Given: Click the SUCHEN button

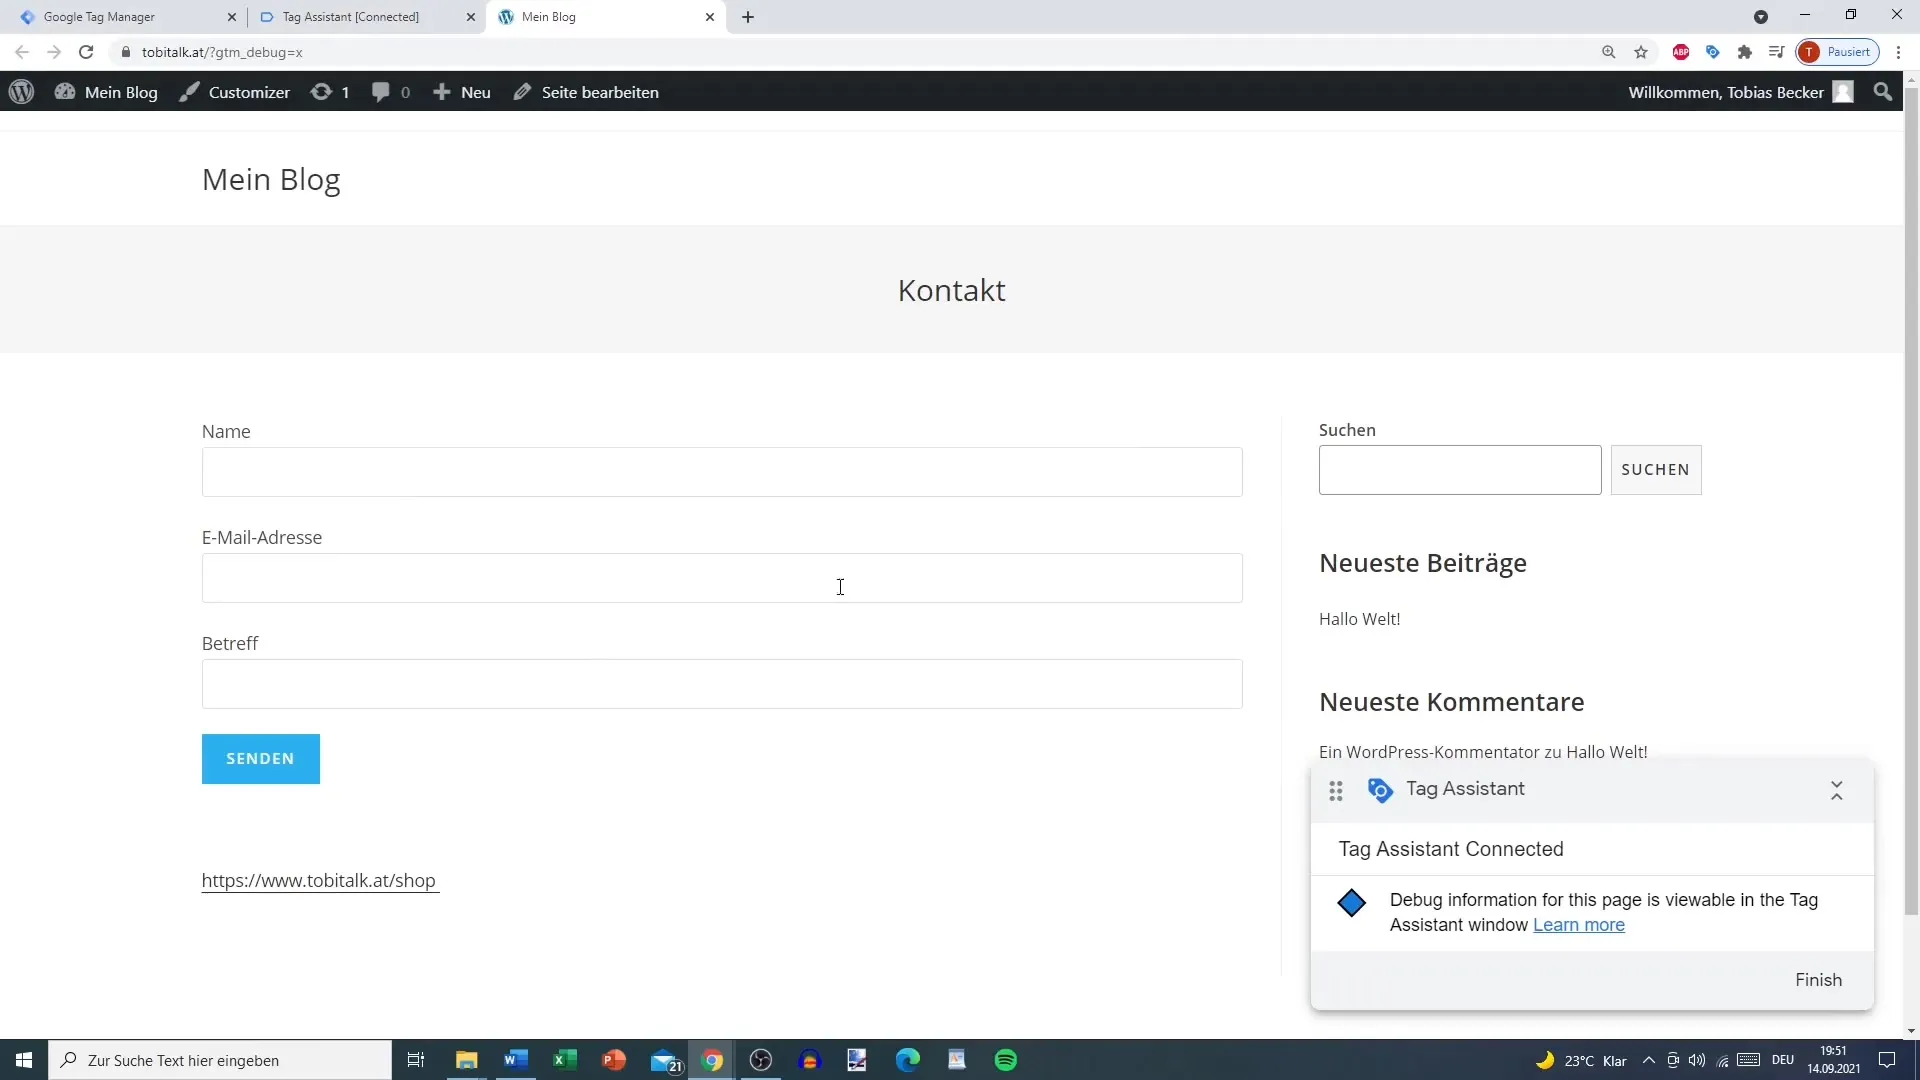Looking at the screenshot, I should pyautogui.click(x=1656, y=470).
